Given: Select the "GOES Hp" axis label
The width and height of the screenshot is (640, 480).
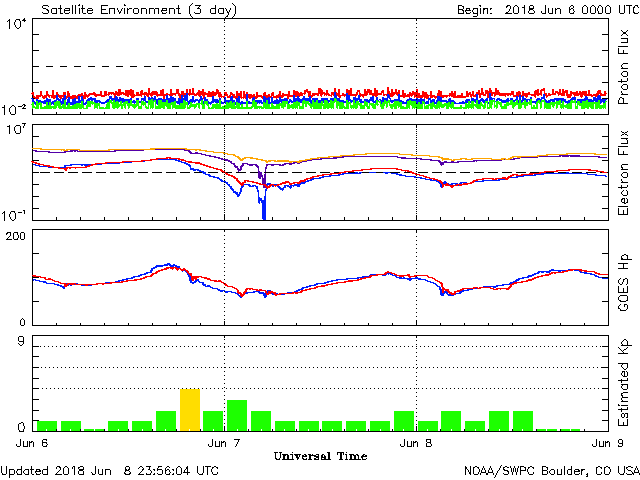Looking at the screenshot, I should (x=623, y=283).
